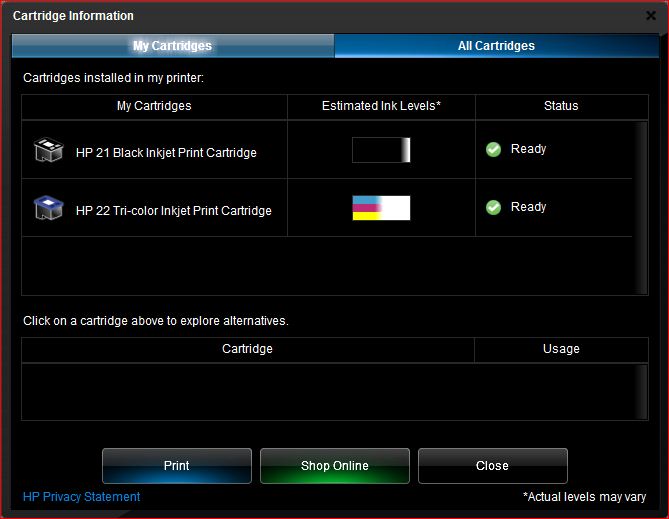The image size is (669, 519).
Task: Click the Actual levels may vary note
Action: (585, 497)
